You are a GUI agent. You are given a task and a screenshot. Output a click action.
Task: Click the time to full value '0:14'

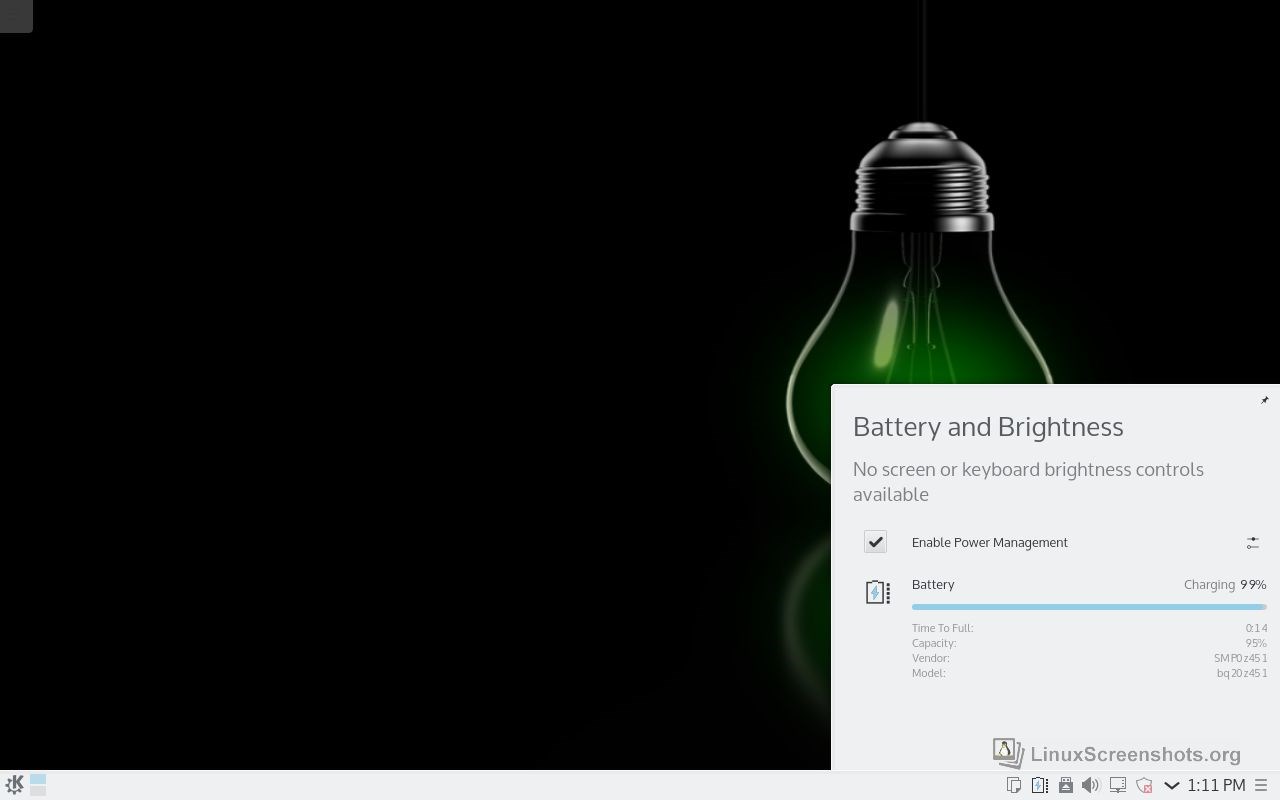pos(1256,628)
